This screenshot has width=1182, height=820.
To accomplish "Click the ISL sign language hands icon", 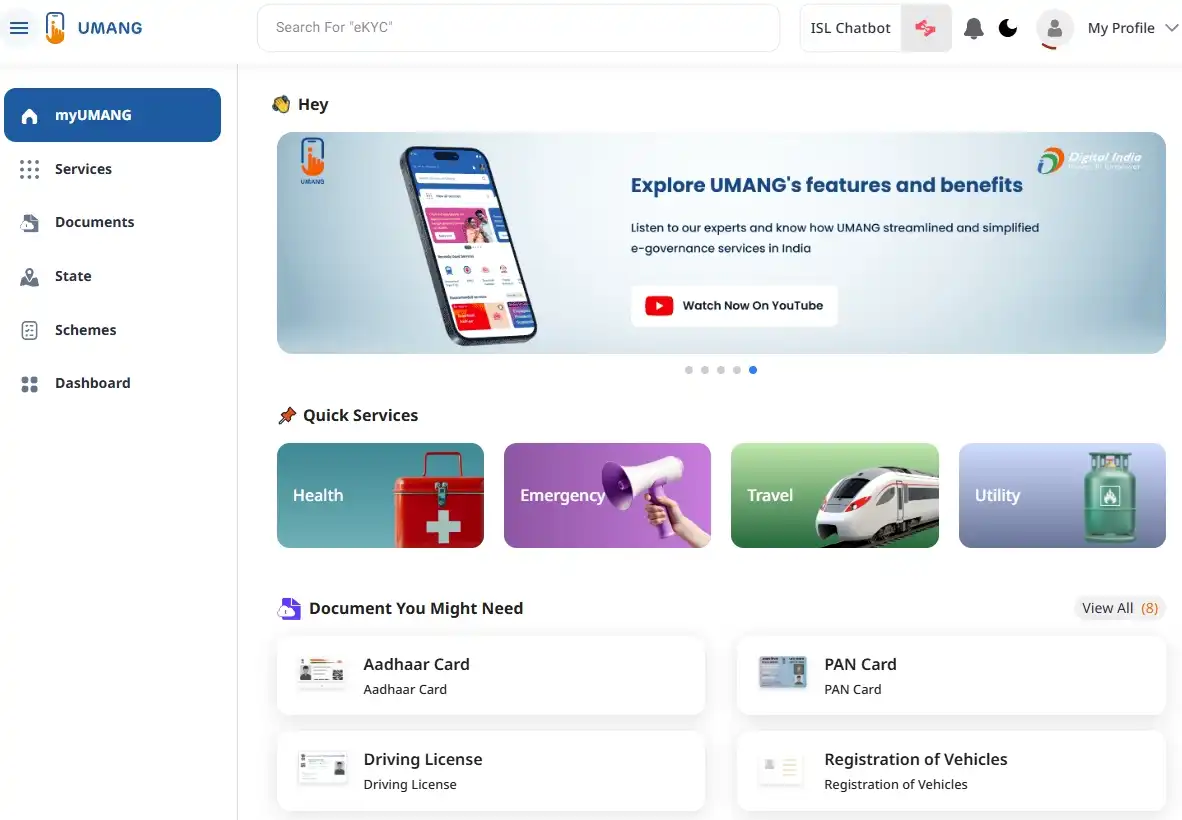I will click(x=926, y=28).
